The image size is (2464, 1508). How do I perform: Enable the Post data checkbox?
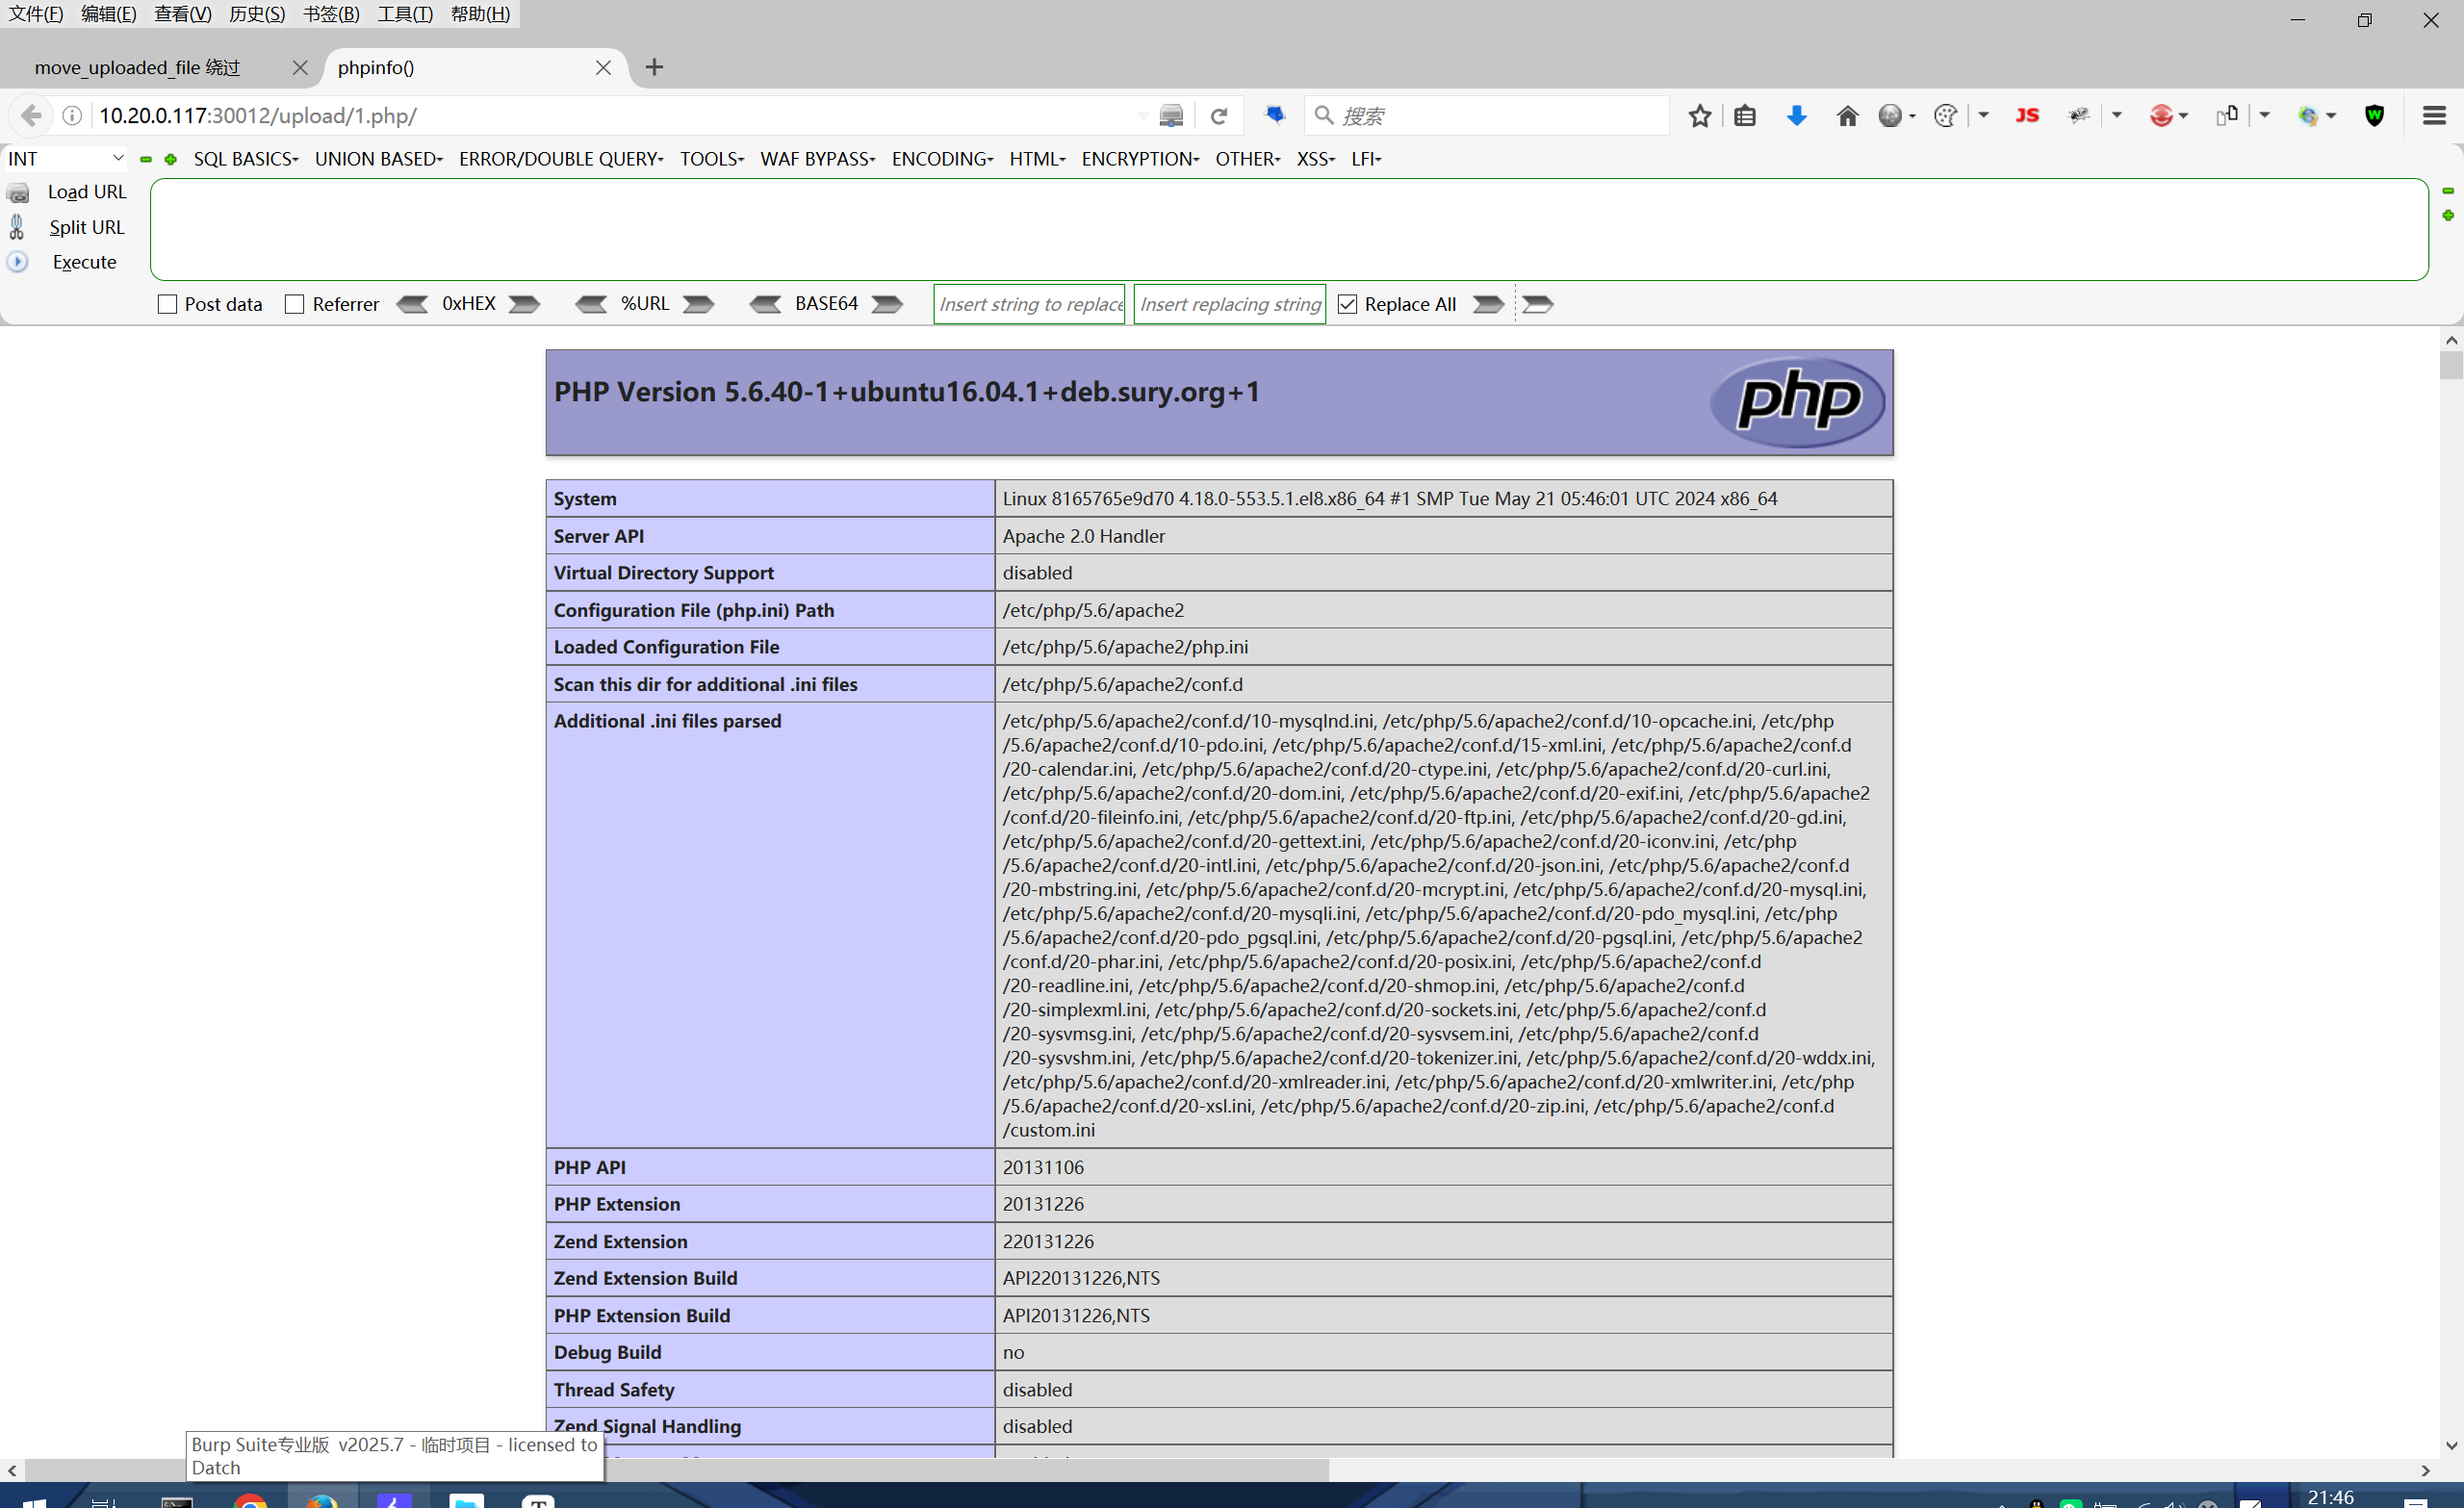pos(167,304)
